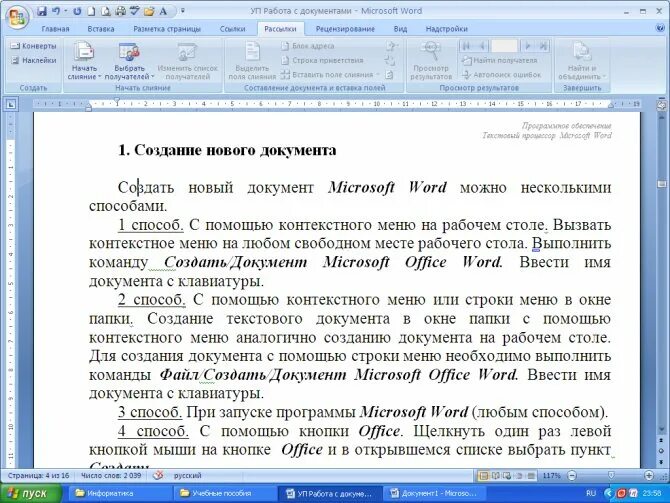Click the zoom out minus button
670x503 pixels.
[572, 476]
